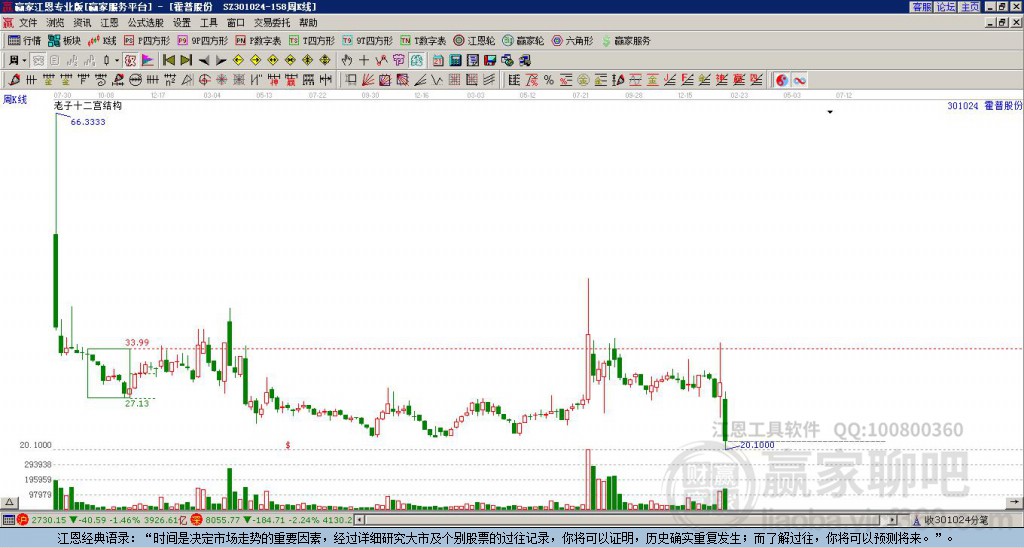The image size is (1024, 548).
Task: Expand the 月 period dropdown arrow
Action: [24, 60]
